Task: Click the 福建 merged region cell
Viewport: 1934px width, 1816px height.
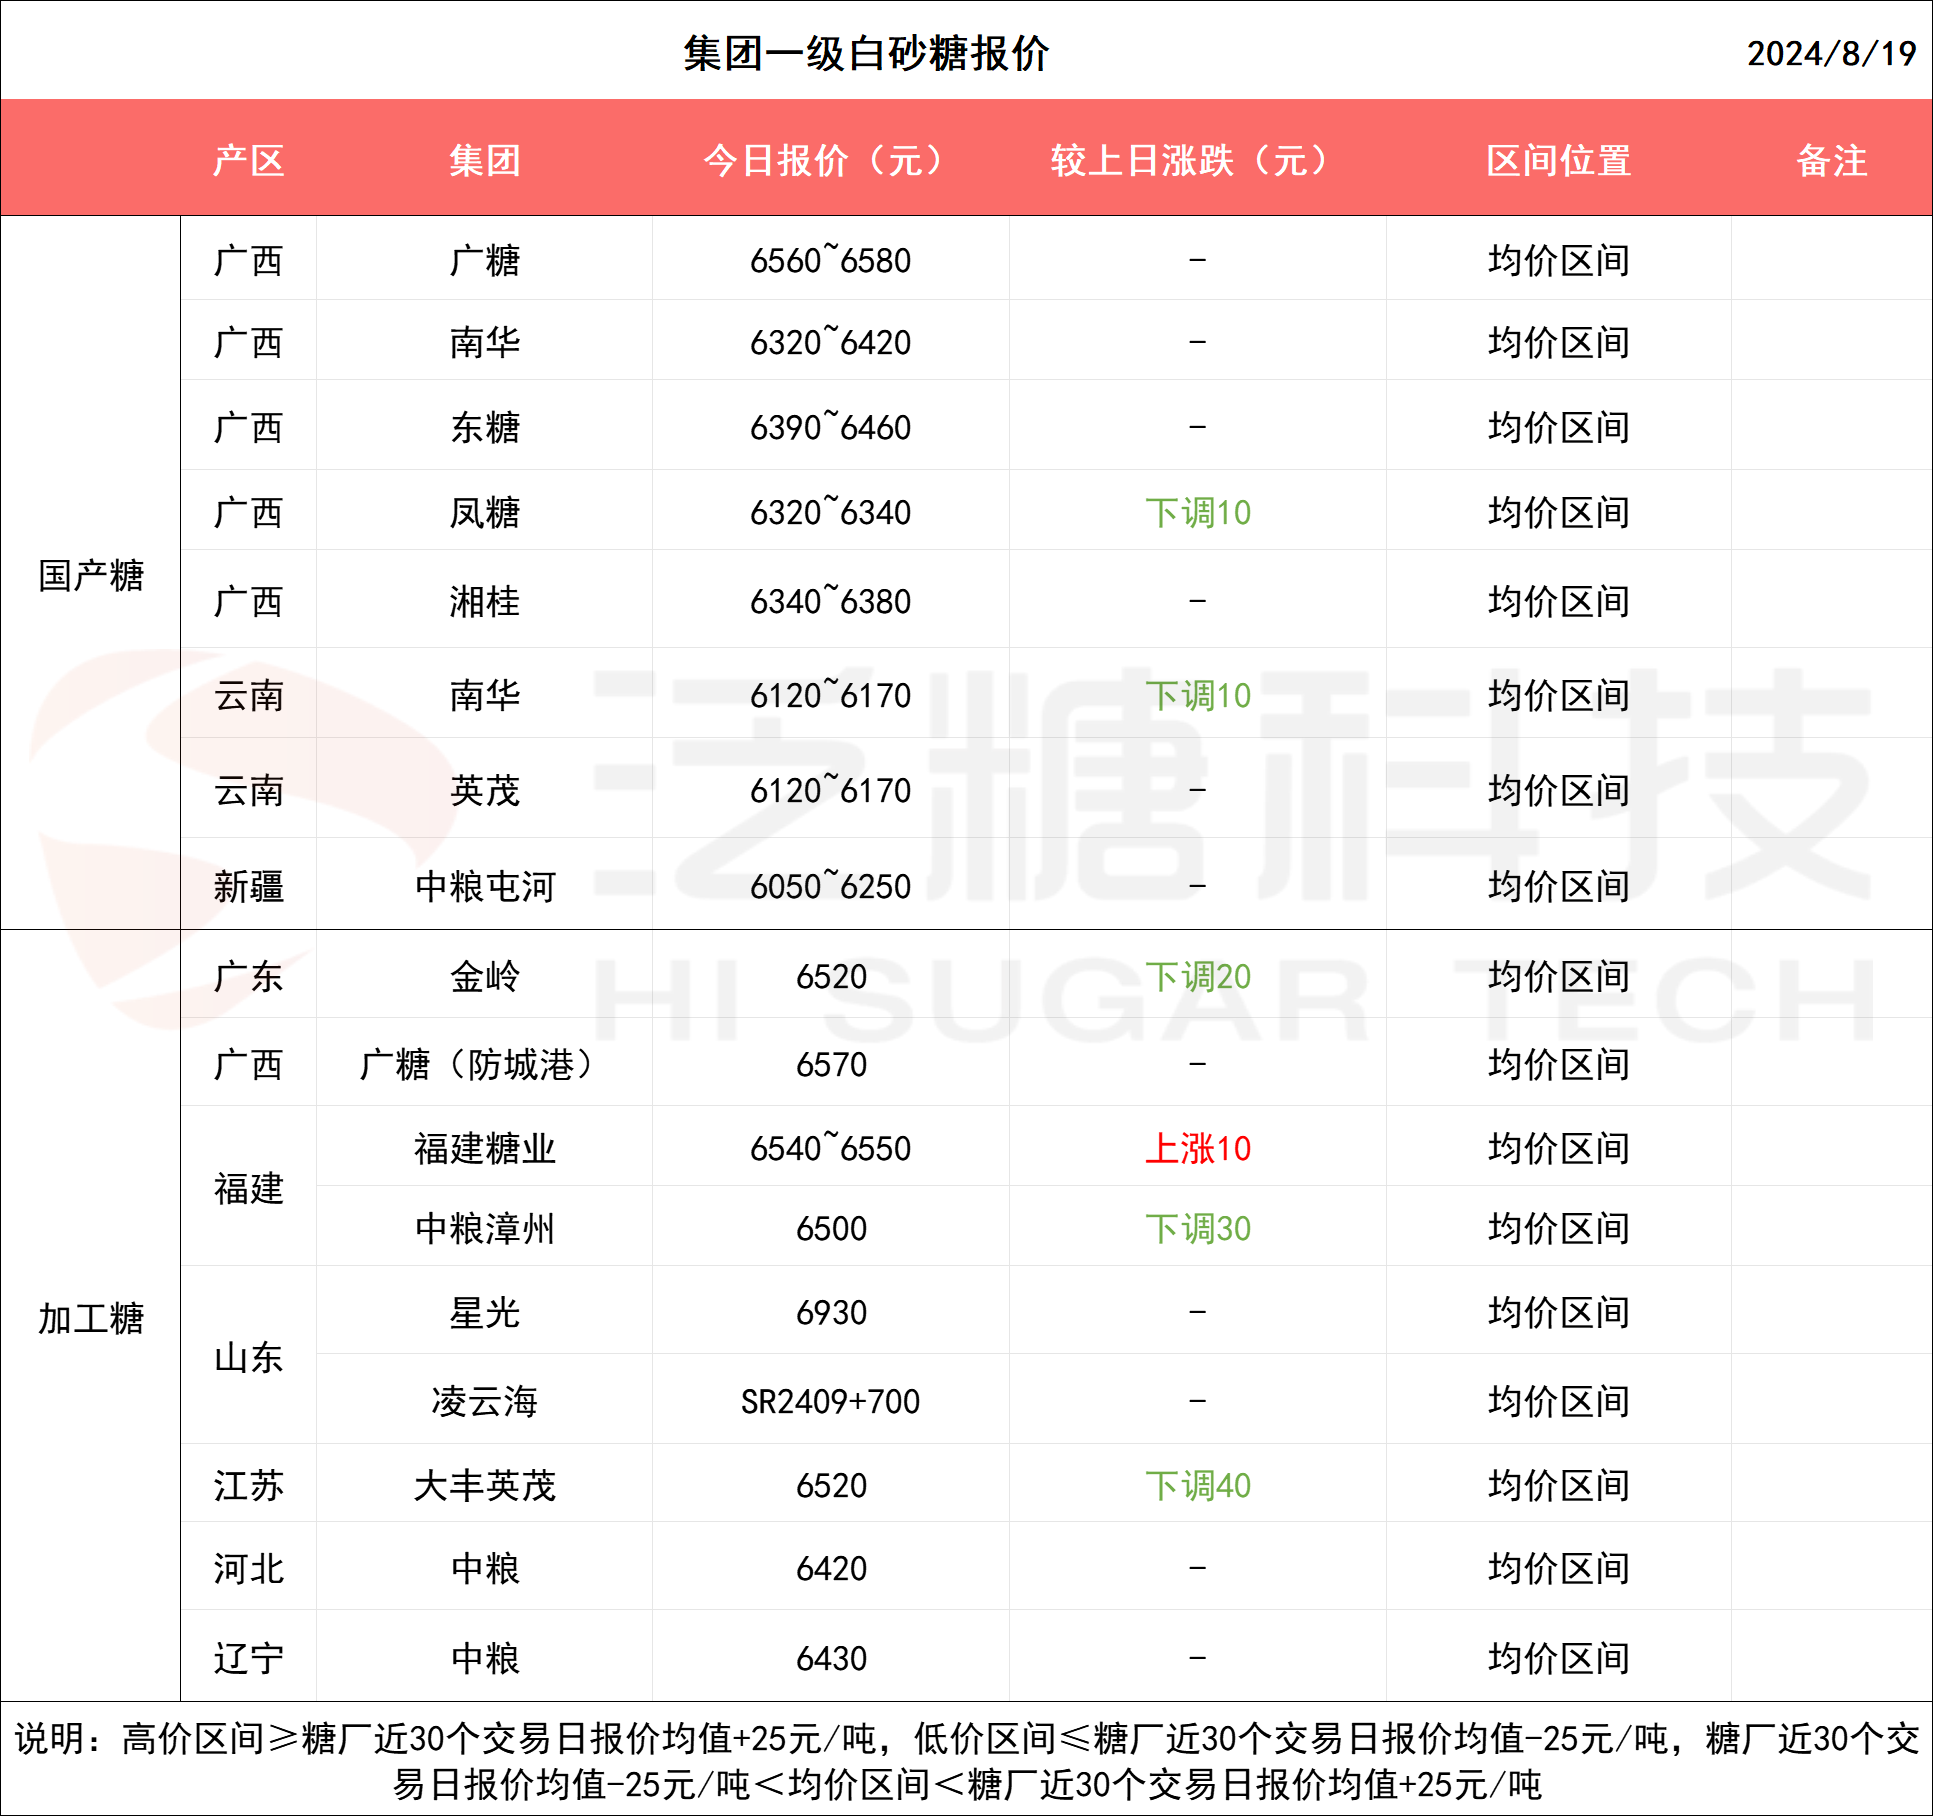Action: pyautogui.click(x=248, y=1188)
